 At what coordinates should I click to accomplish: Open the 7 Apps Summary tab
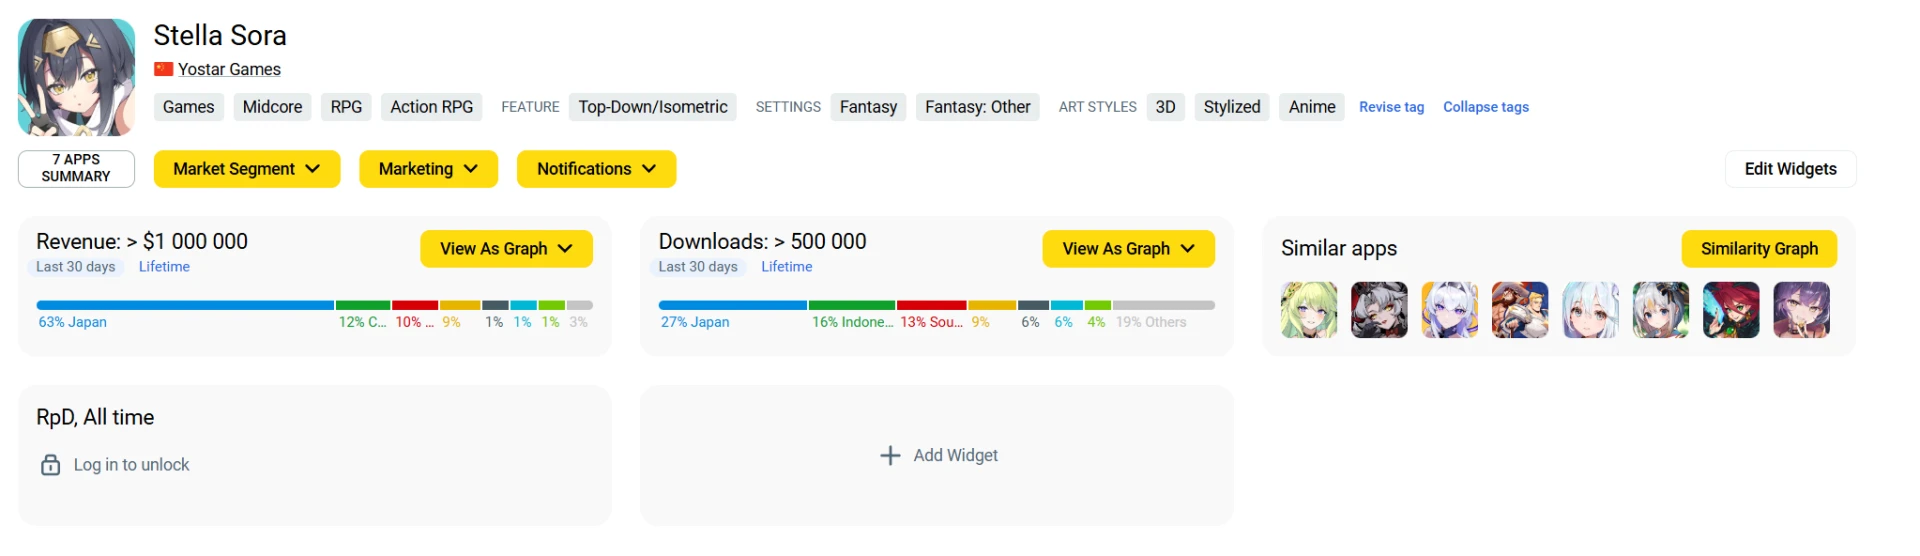click(x=76, y=168)
